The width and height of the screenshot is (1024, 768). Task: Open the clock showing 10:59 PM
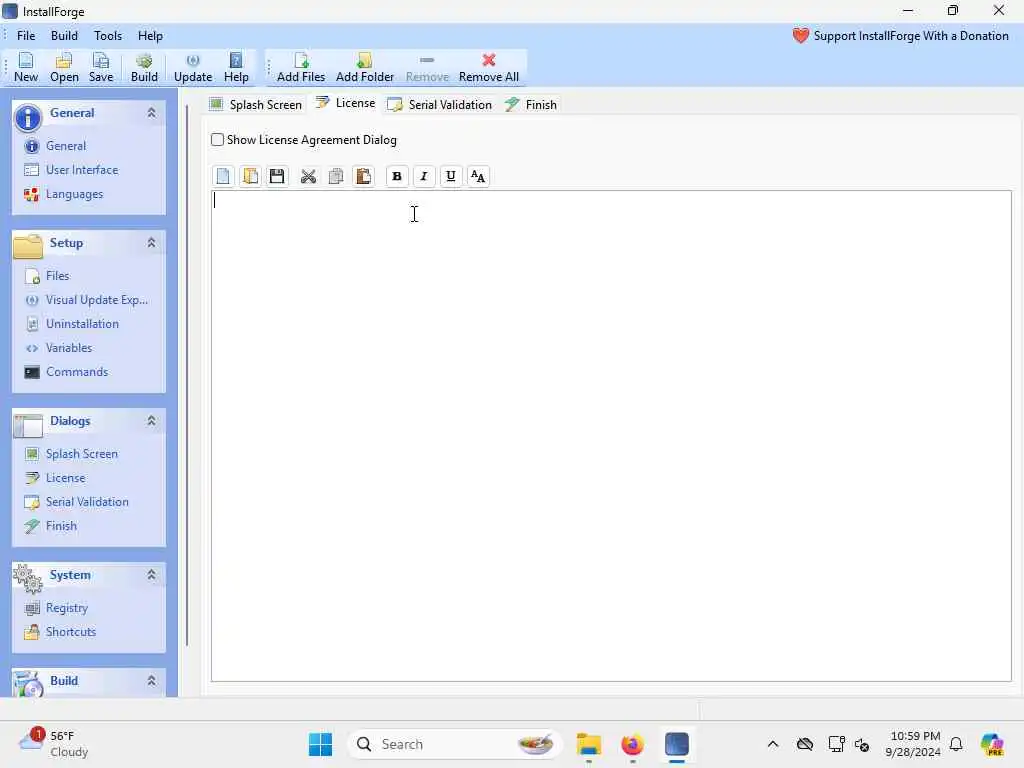[912, 744]
